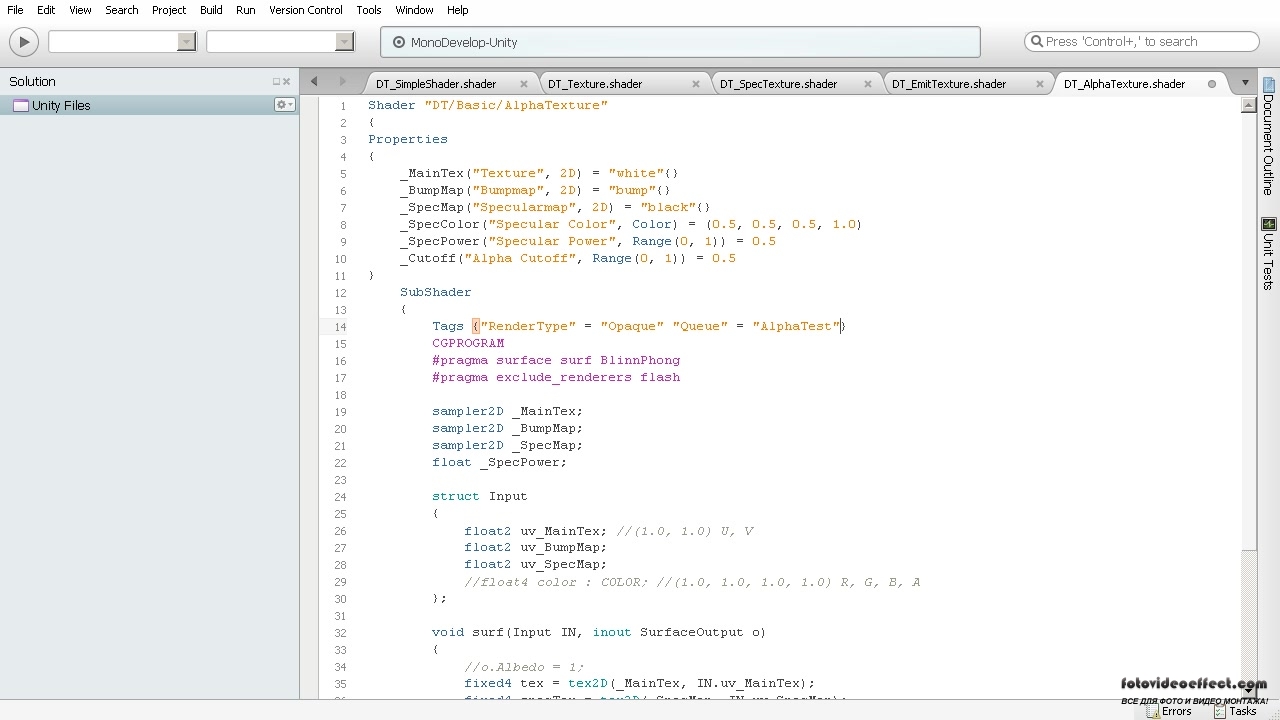Click the '_Cutoff("Alpha Cutoff"' line

(x=568, y=258)
